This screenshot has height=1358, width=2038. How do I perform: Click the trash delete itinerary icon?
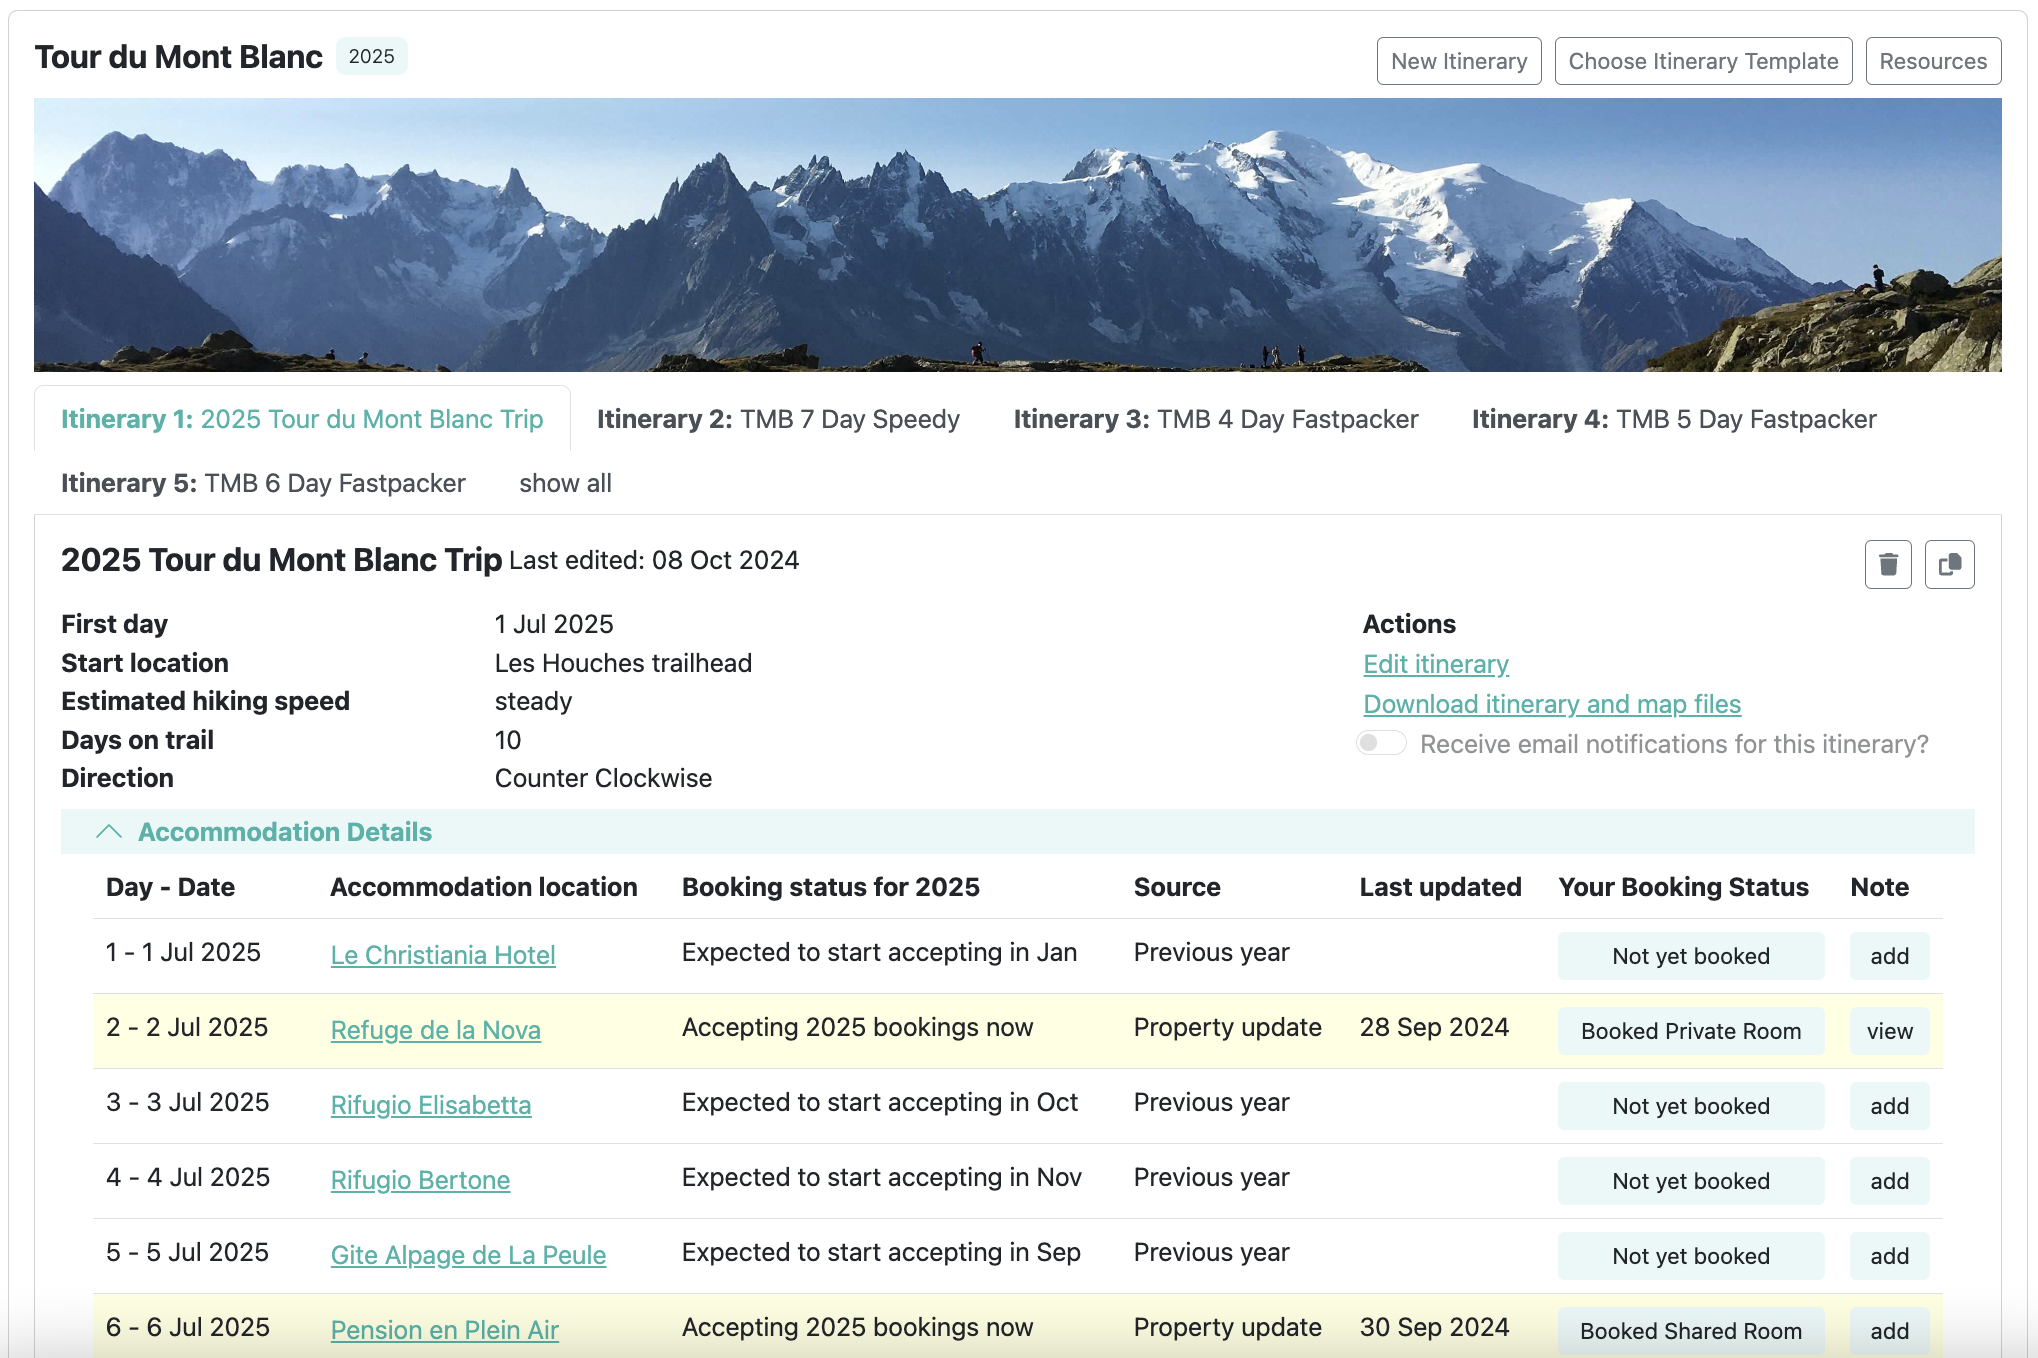click(1887, 565)
